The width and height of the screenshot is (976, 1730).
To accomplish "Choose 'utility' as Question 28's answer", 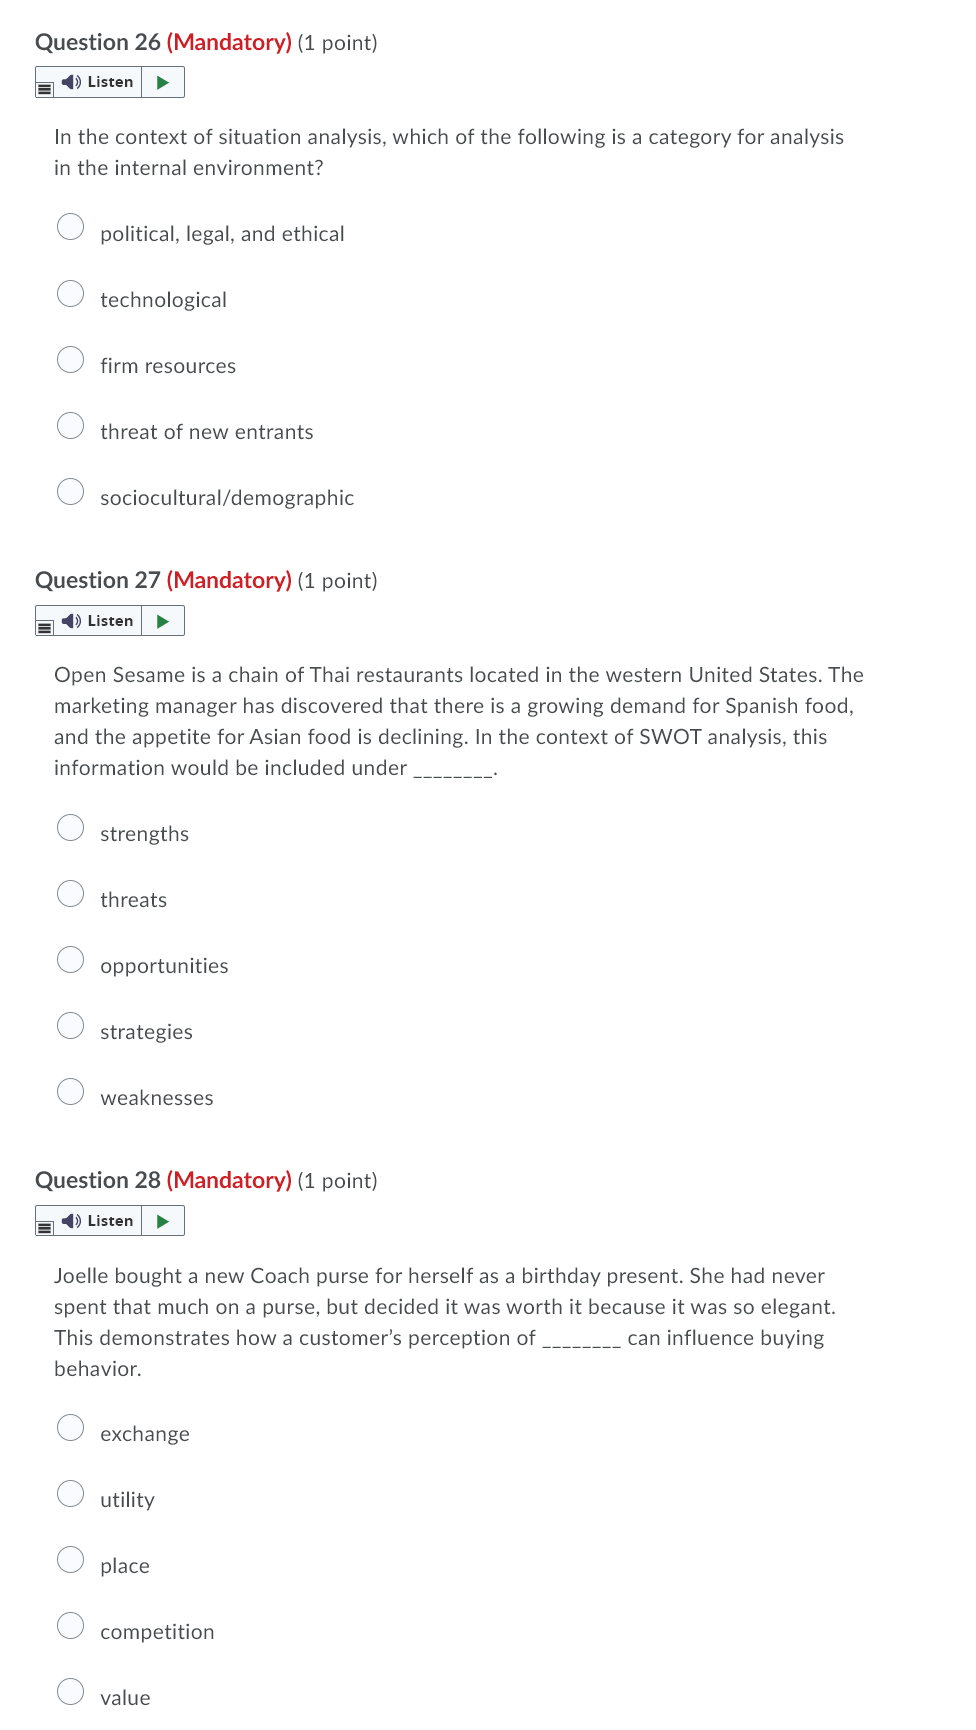I will [x=71, y=1493].
